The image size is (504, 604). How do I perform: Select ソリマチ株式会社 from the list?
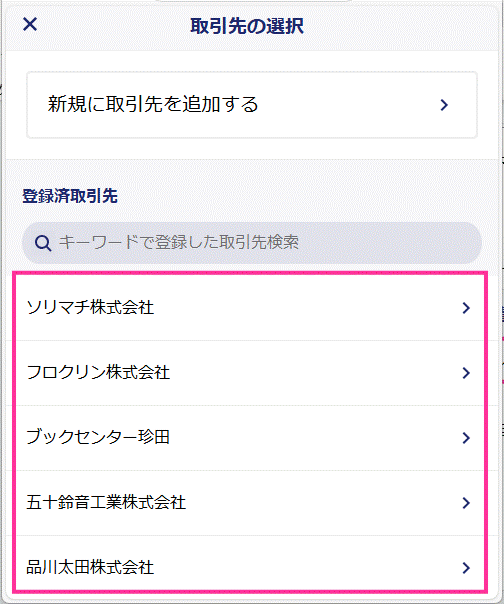point(90,308)
